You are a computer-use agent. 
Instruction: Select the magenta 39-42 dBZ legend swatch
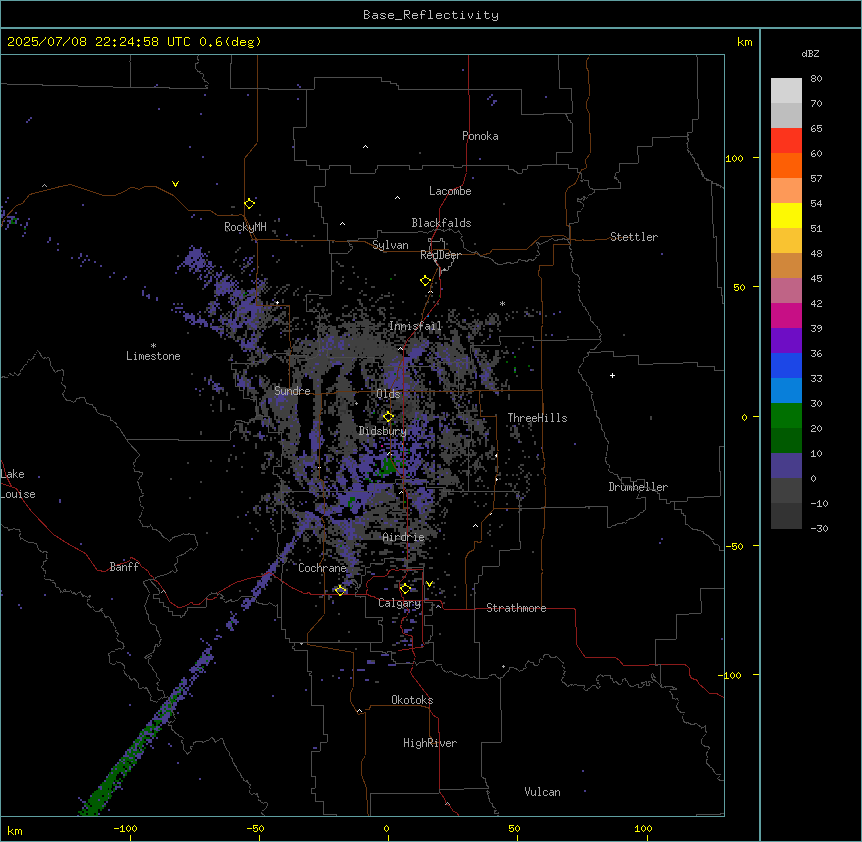coord(786,315)
